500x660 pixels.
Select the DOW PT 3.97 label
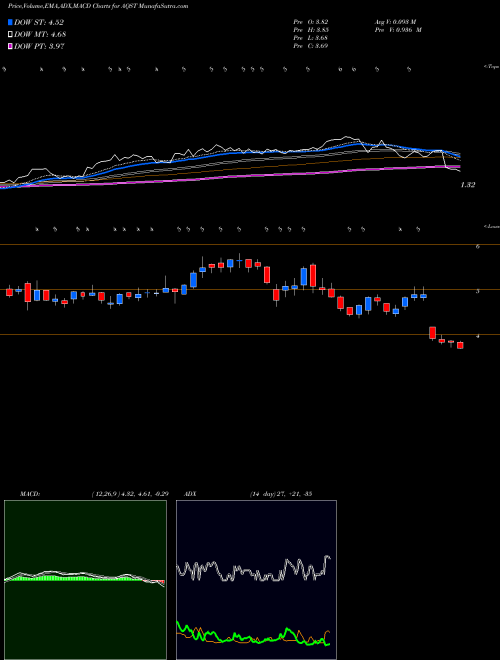[39, 46]
